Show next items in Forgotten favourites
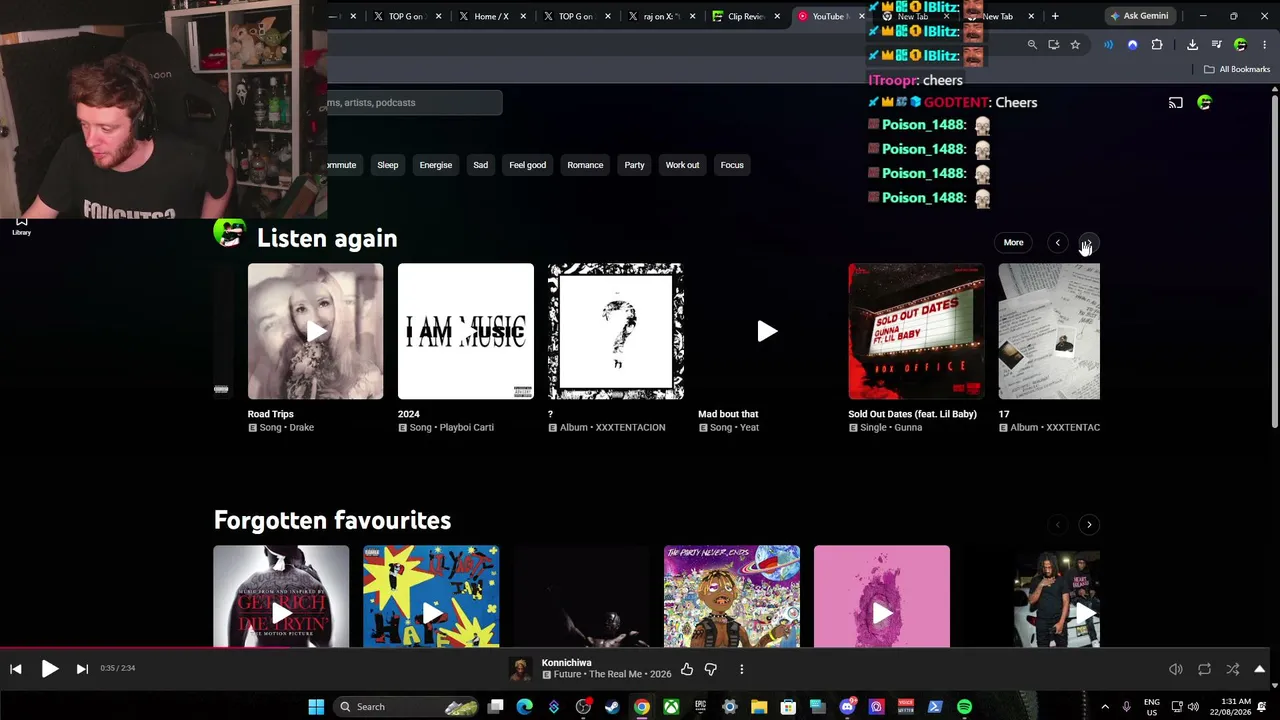The height and width of the screenshot is (720, 1280). (x=1089, y=524)
